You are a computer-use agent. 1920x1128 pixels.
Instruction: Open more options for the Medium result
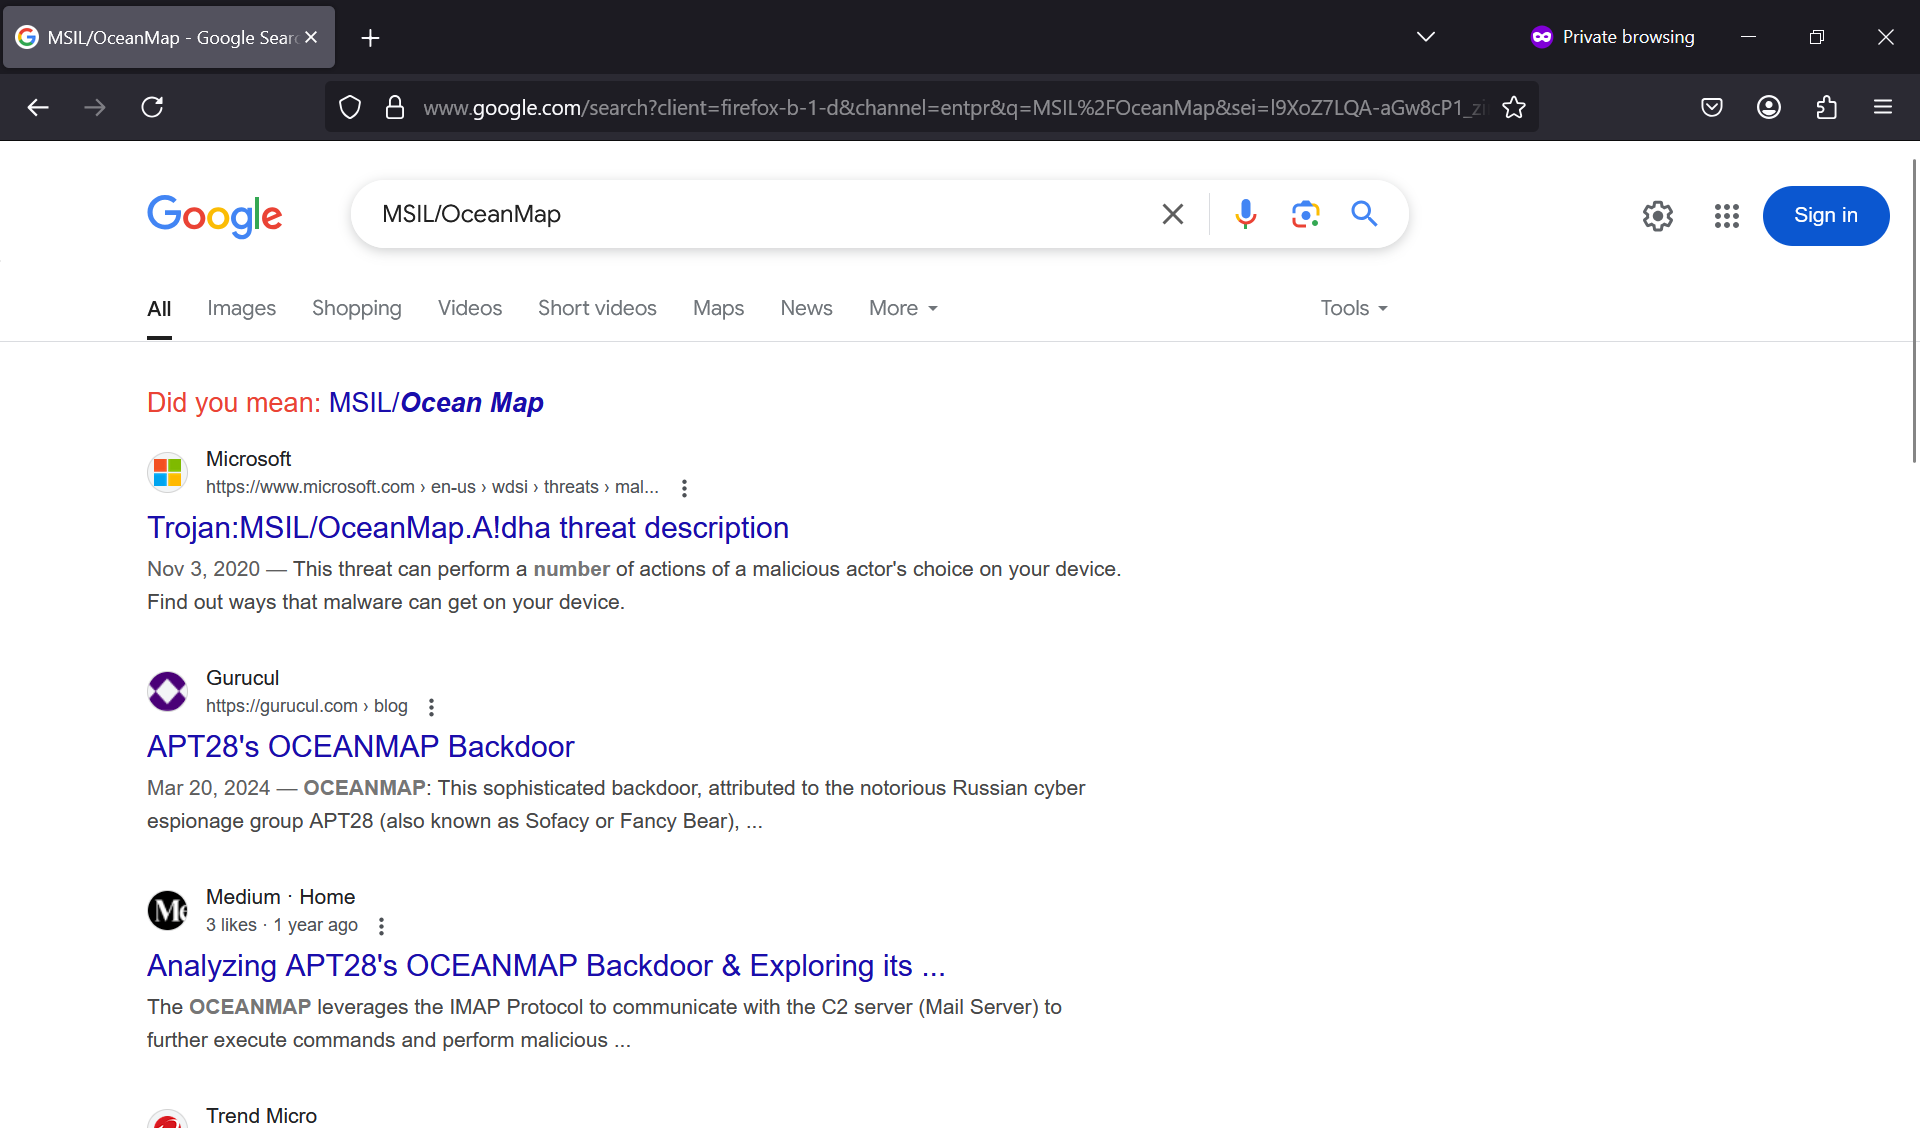[x=381, y=926]
